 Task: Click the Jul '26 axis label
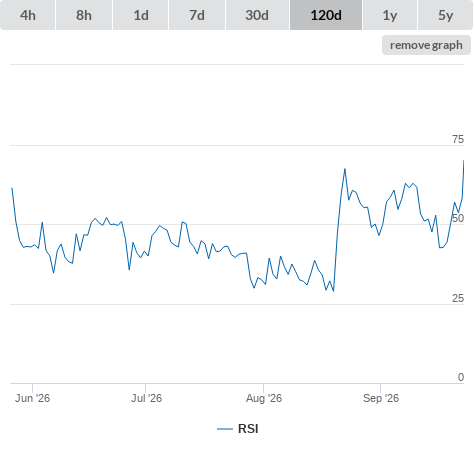(x=146, y=398)
